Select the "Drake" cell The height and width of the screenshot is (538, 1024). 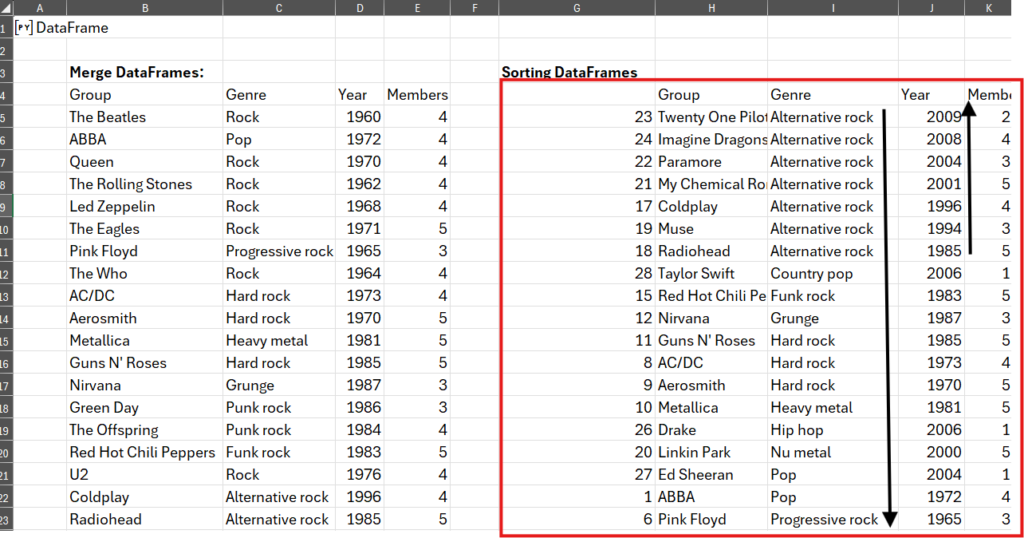(x=711, y=430)
